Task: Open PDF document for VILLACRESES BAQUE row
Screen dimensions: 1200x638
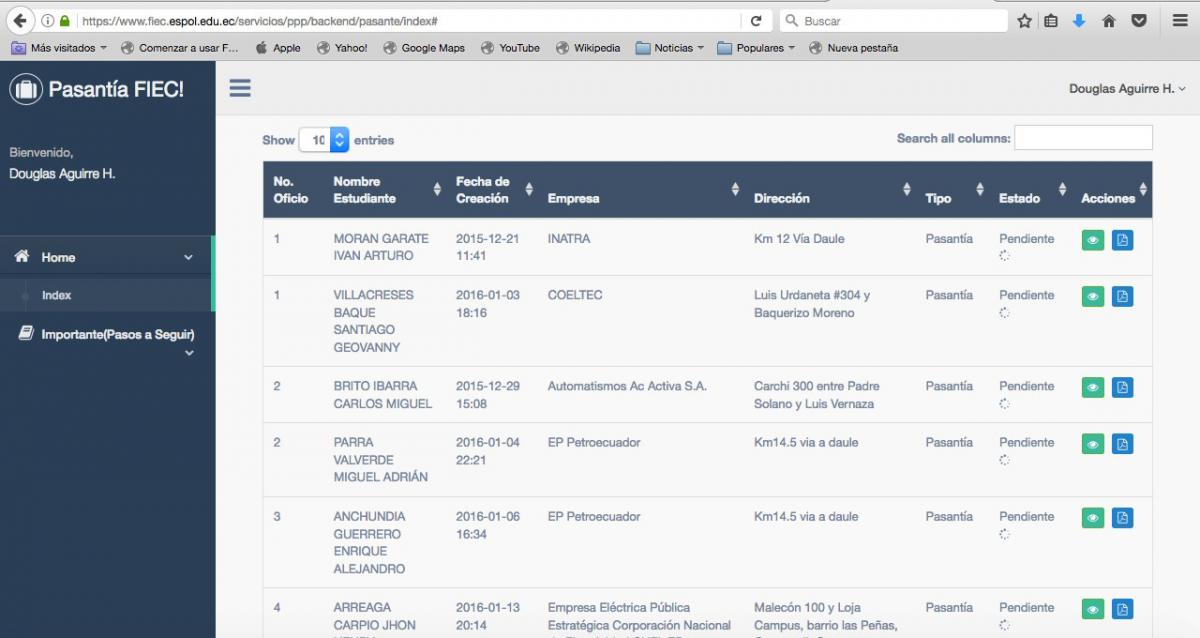Action: click(x=1122, y=296)
